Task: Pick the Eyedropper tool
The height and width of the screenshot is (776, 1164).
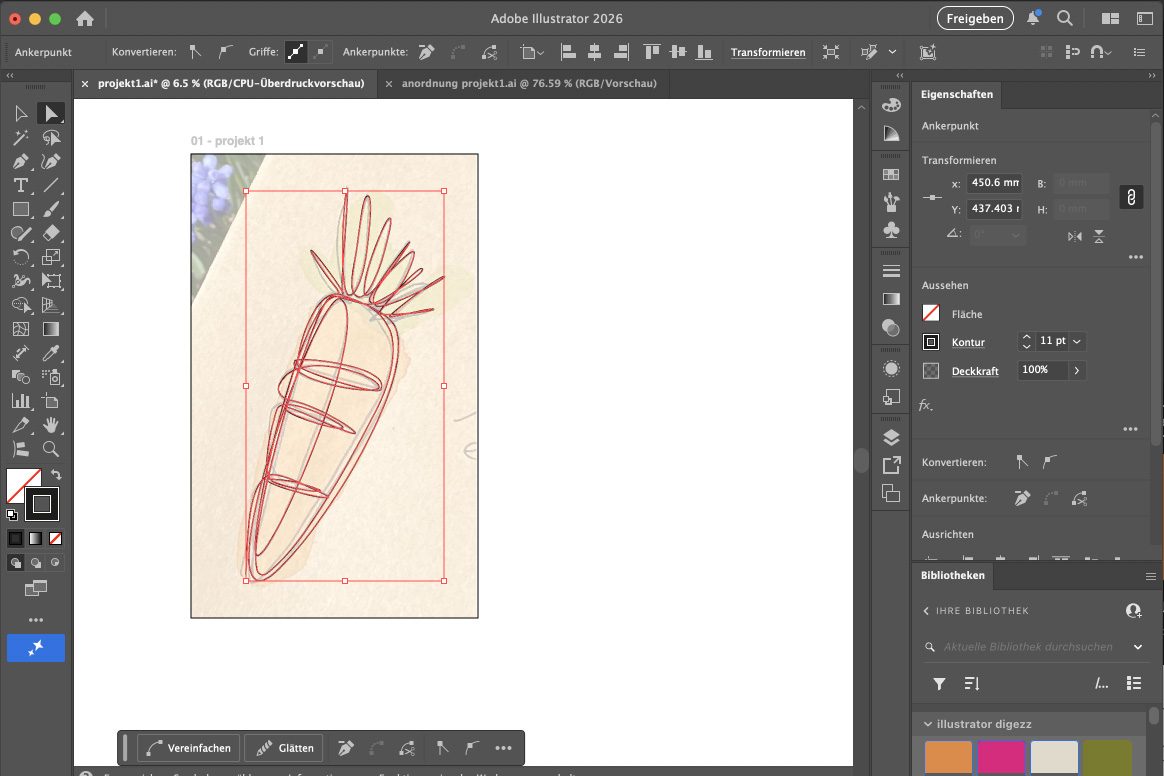Action: (x=52, y=354)
